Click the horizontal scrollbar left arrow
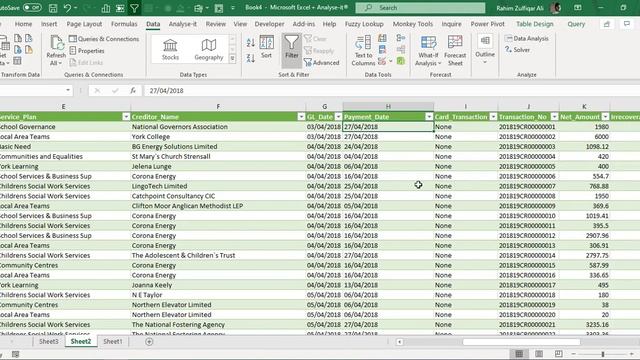The image size is (640, 360). pos(400,342)
